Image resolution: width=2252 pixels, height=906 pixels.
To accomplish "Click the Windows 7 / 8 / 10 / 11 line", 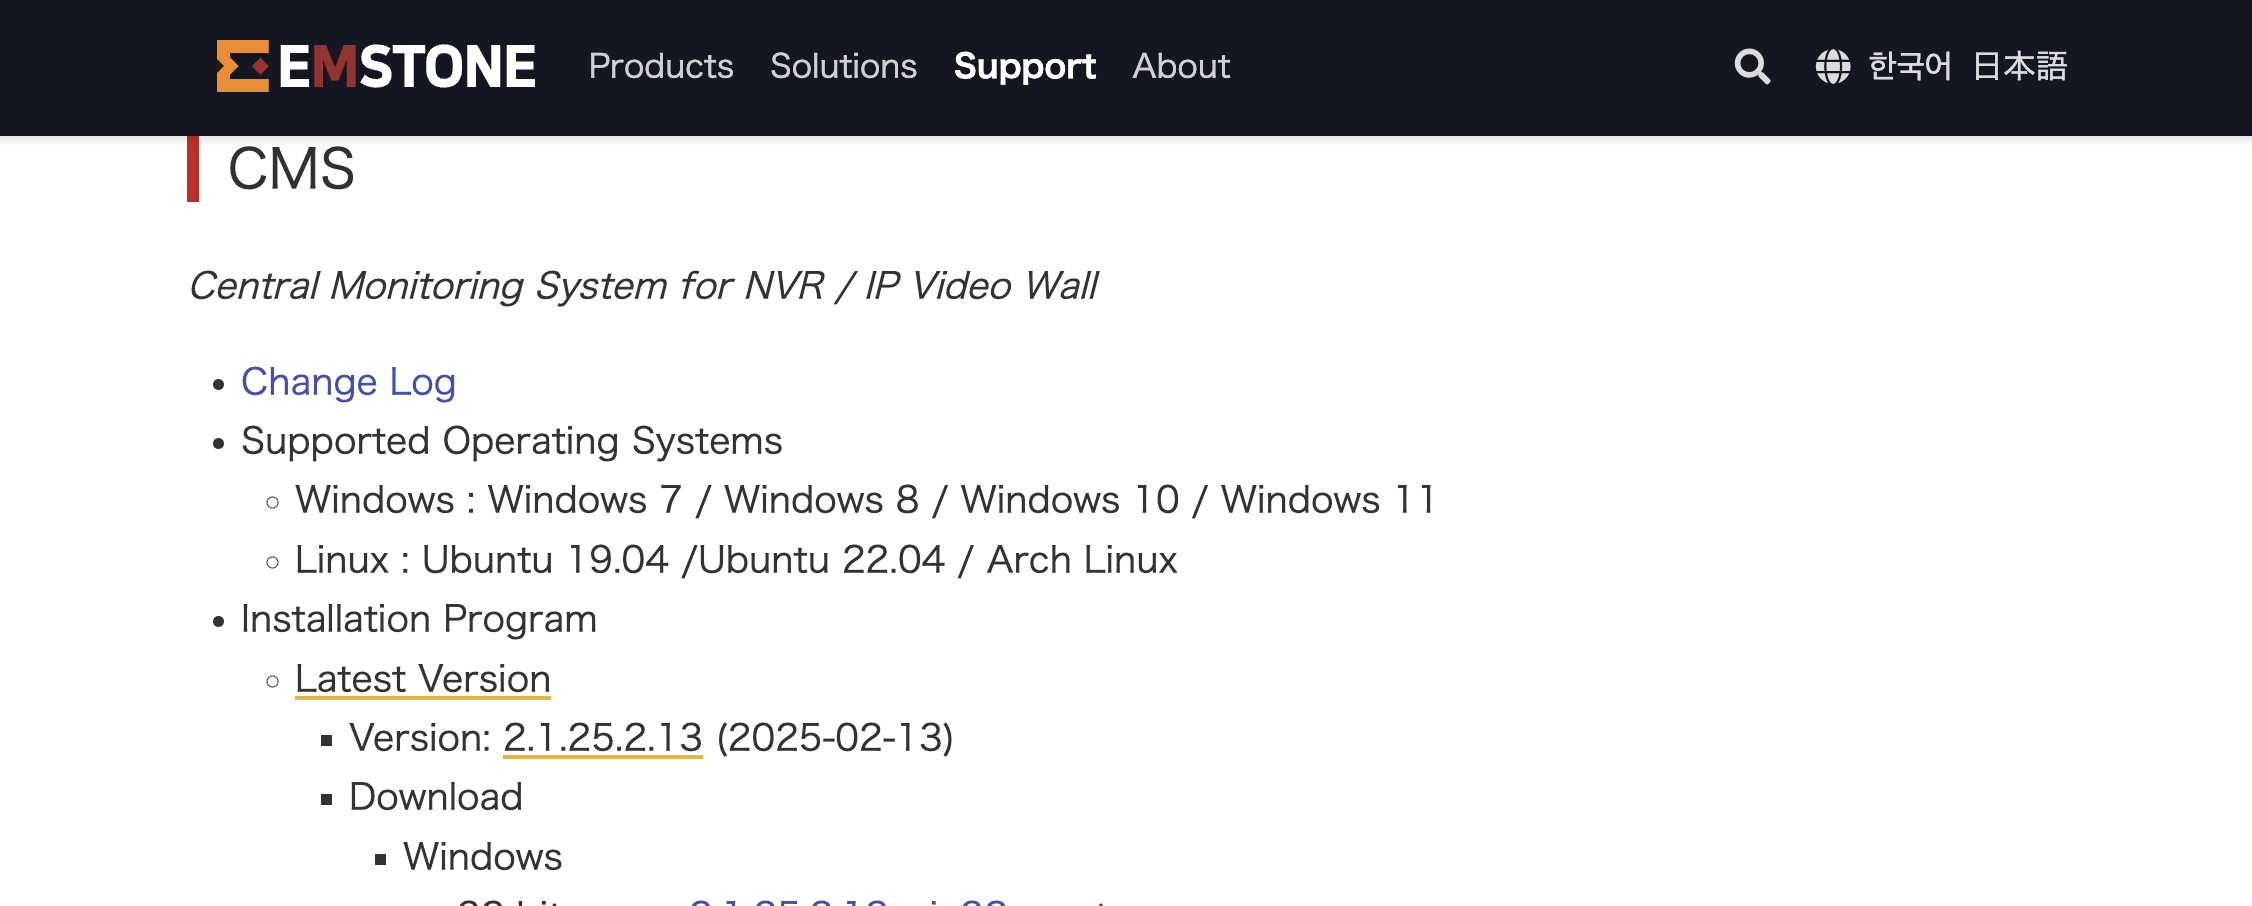I will tap(865, 500).
